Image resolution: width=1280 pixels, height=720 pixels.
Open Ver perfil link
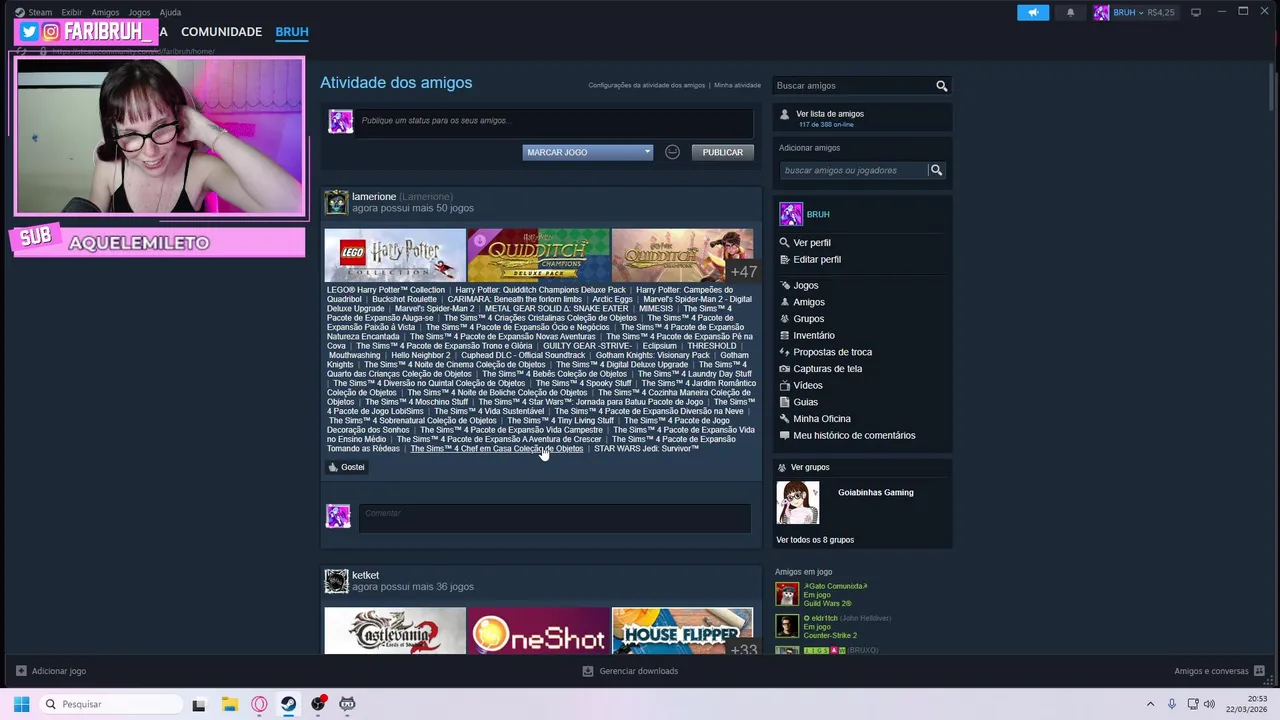point(811,243)
